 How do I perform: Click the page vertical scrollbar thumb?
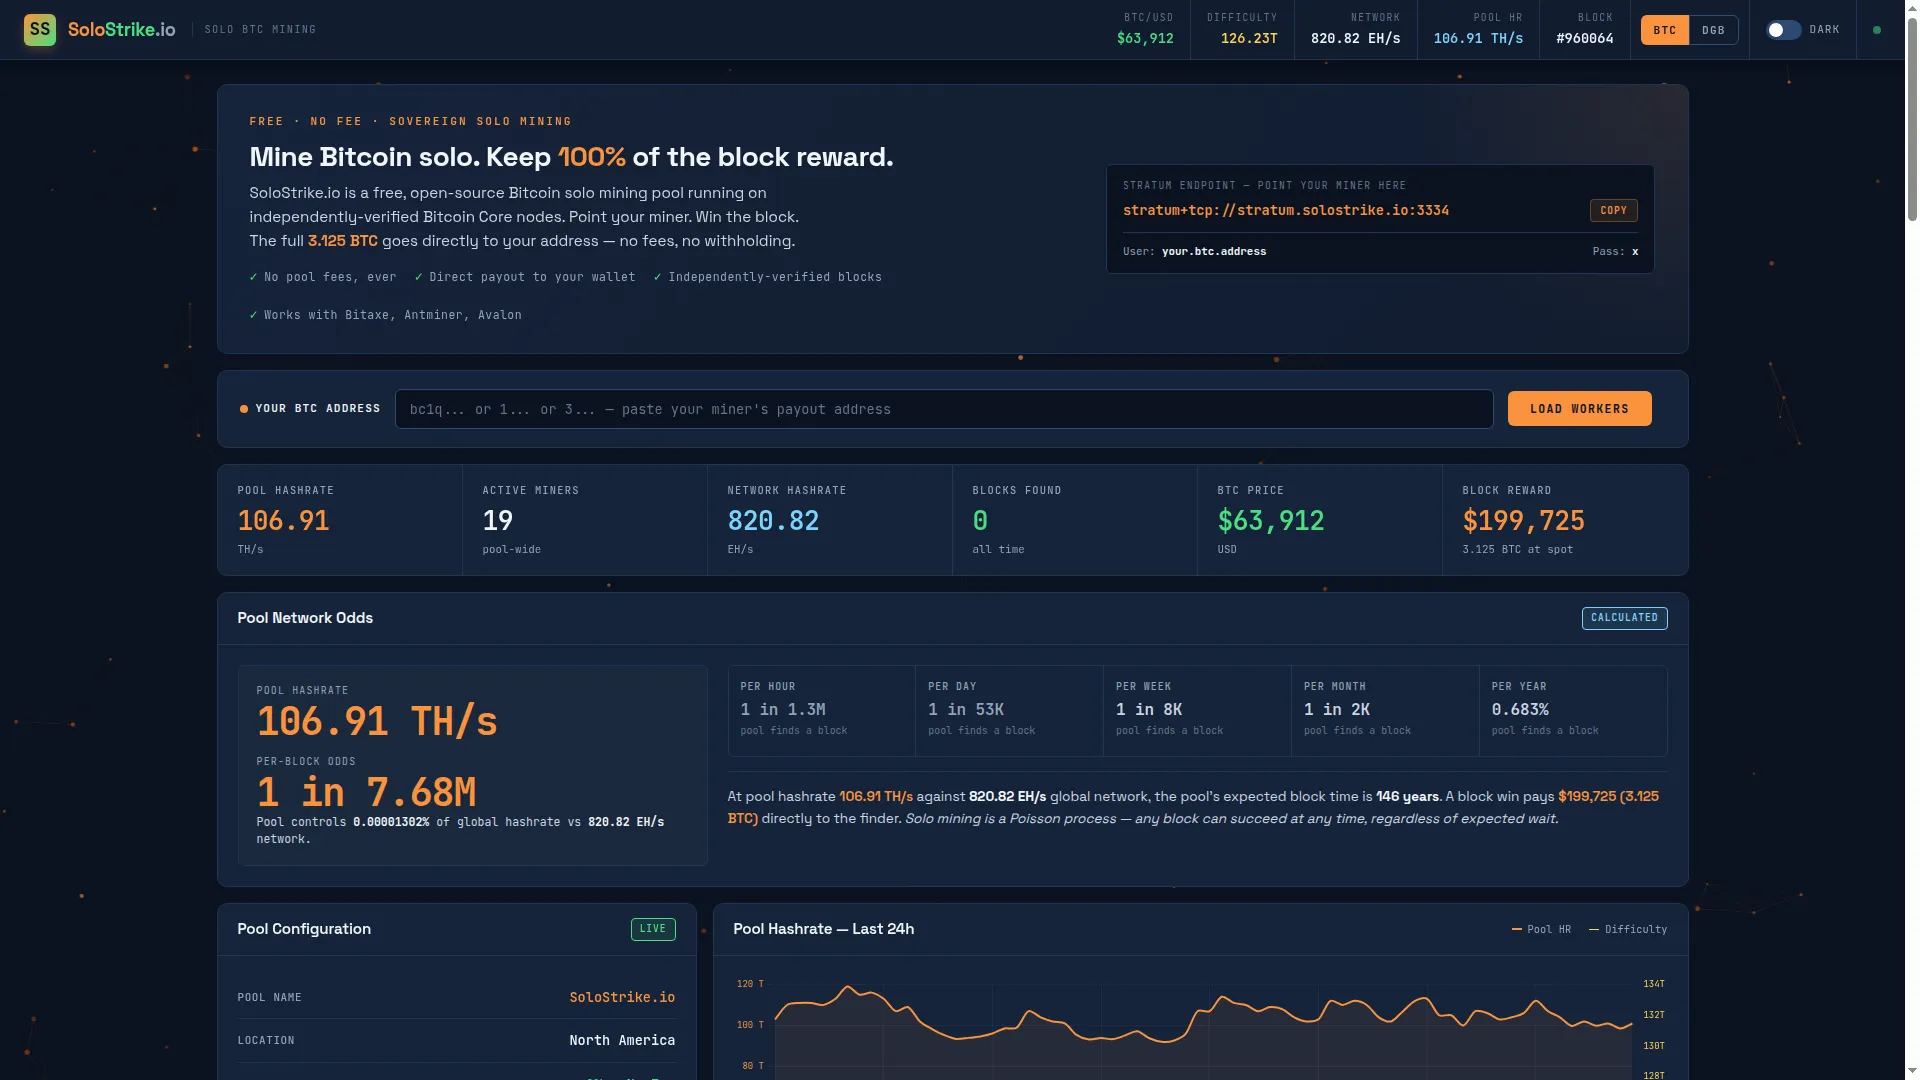pyautogui.click(x=1912, y=120)
